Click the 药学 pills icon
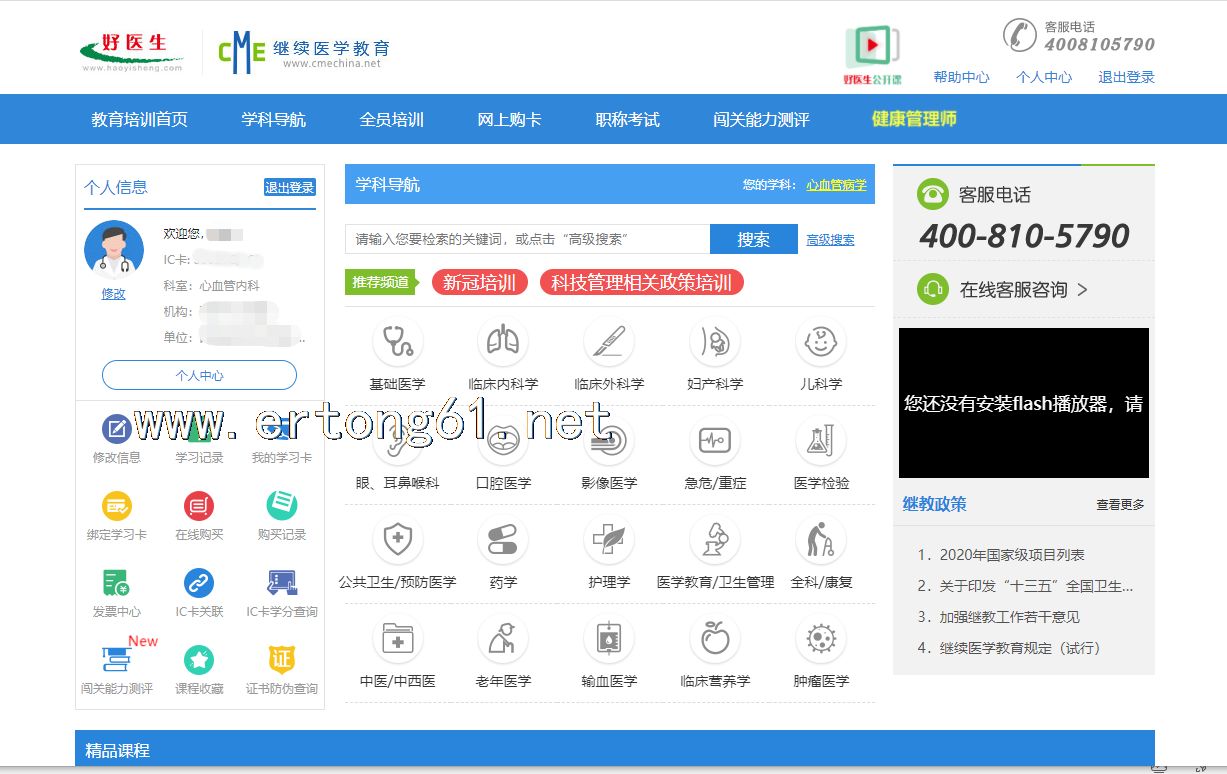The image size is (1227, 774). pos(503,540)
